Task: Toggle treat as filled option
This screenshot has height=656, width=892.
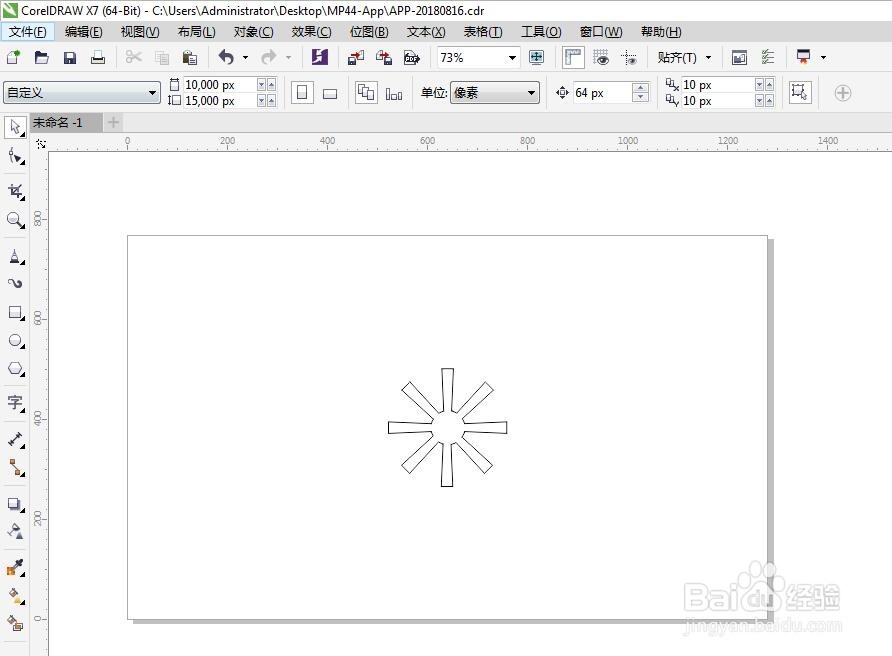Action: pos(799,92)
